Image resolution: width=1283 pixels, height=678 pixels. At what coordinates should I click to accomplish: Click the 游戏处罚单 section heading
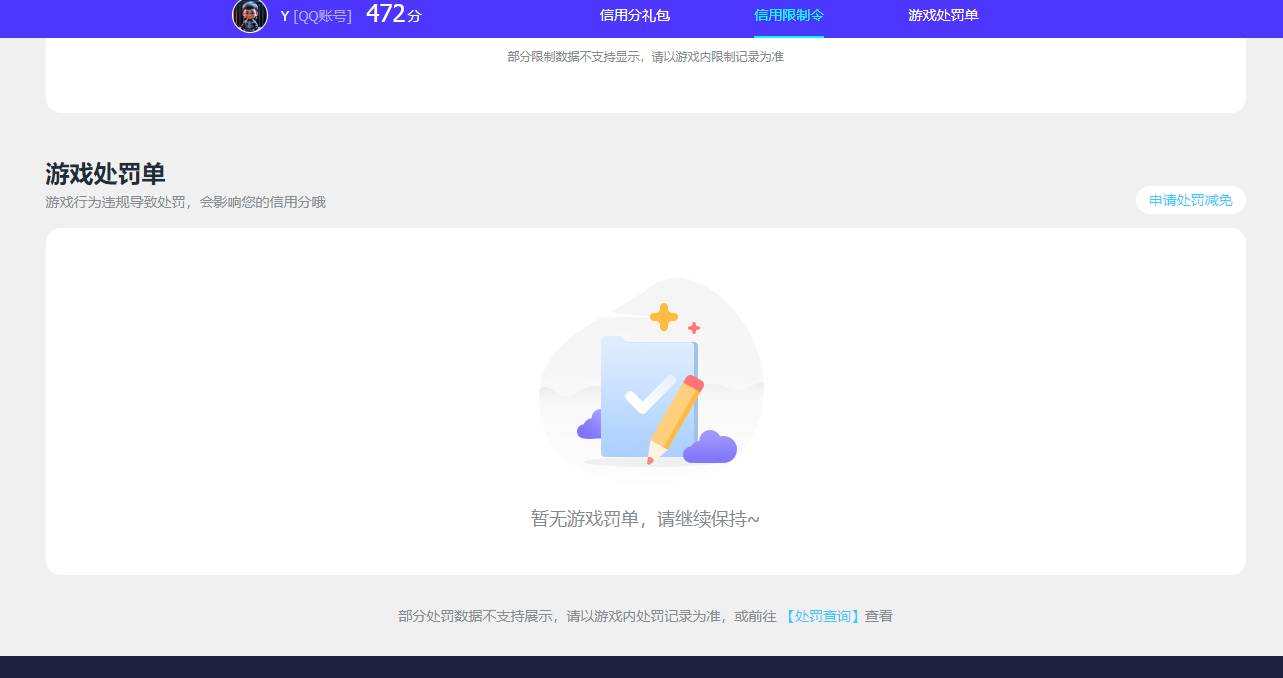[x=105, y=174]
